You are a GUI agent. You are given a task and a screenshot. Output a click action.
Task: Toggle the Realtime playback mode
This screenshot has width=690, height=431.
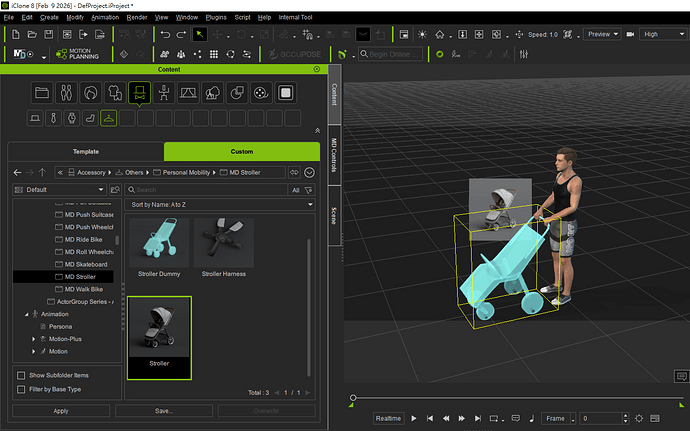coord(388,418)
